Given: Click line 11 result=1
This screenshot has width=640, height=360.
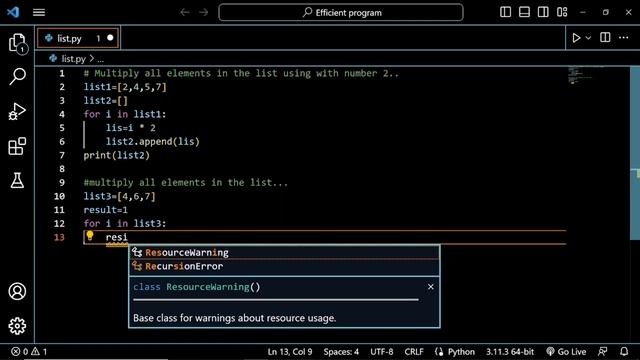Looking at the screenshot, I should pyautogui.click(x=105, y=210).
